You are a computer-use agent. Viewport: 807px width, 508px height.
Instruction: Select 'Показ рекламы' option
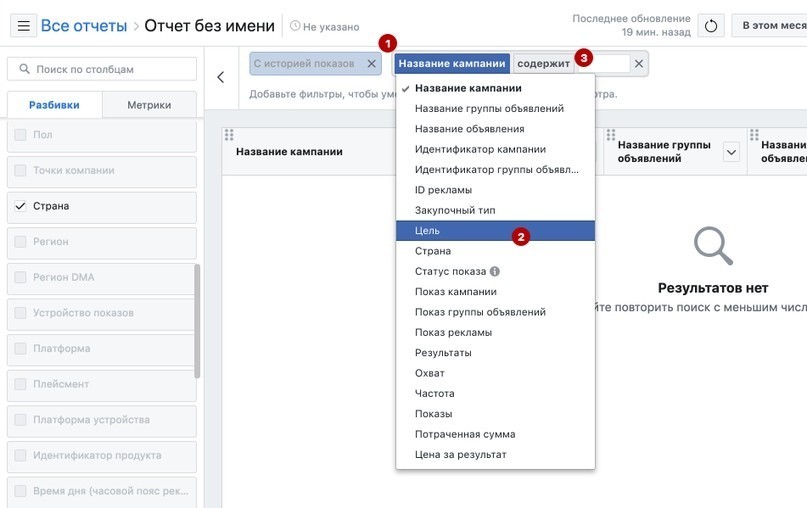[x=495, y=332]
